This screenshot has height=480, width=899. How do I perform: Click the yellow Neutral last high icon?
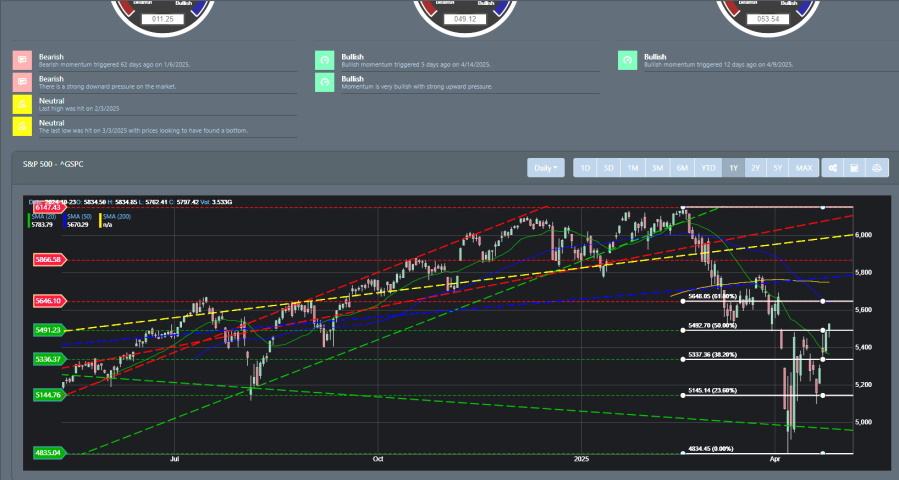click(21, 104)
